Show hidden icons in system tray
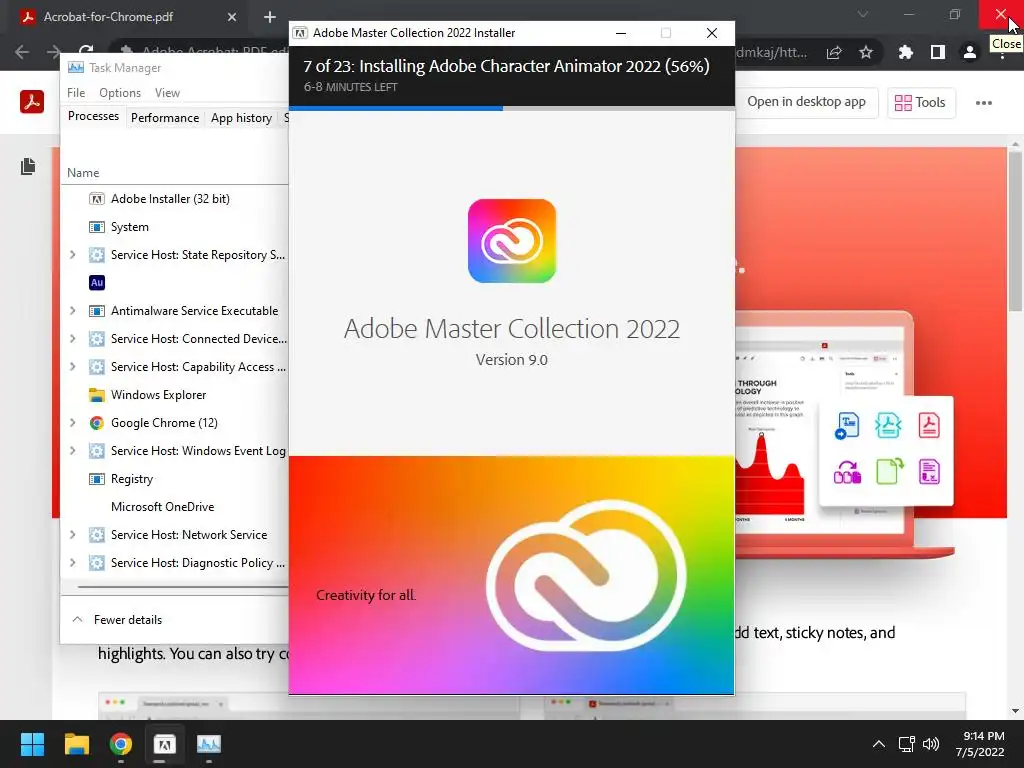Viewport: 1024px width, 768px height. coord(879,744)
